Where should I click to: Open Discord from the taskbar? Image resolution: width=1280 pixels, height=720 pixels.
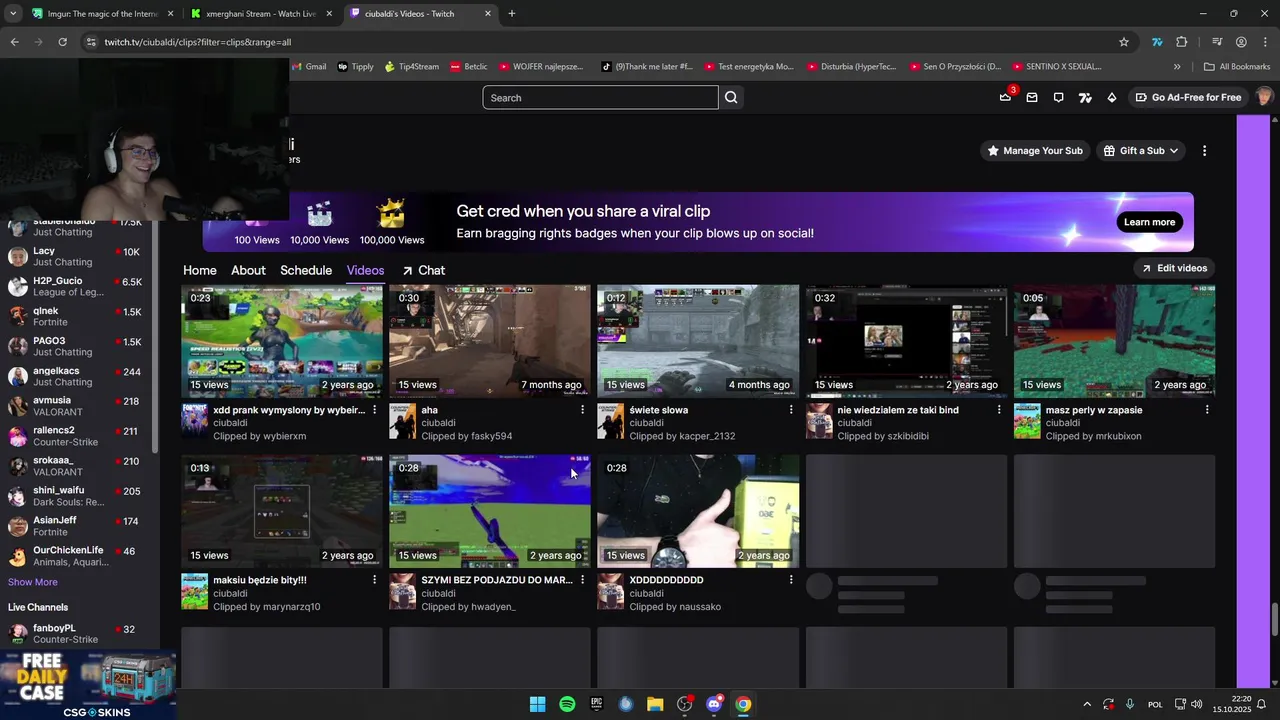click(714, 704)
